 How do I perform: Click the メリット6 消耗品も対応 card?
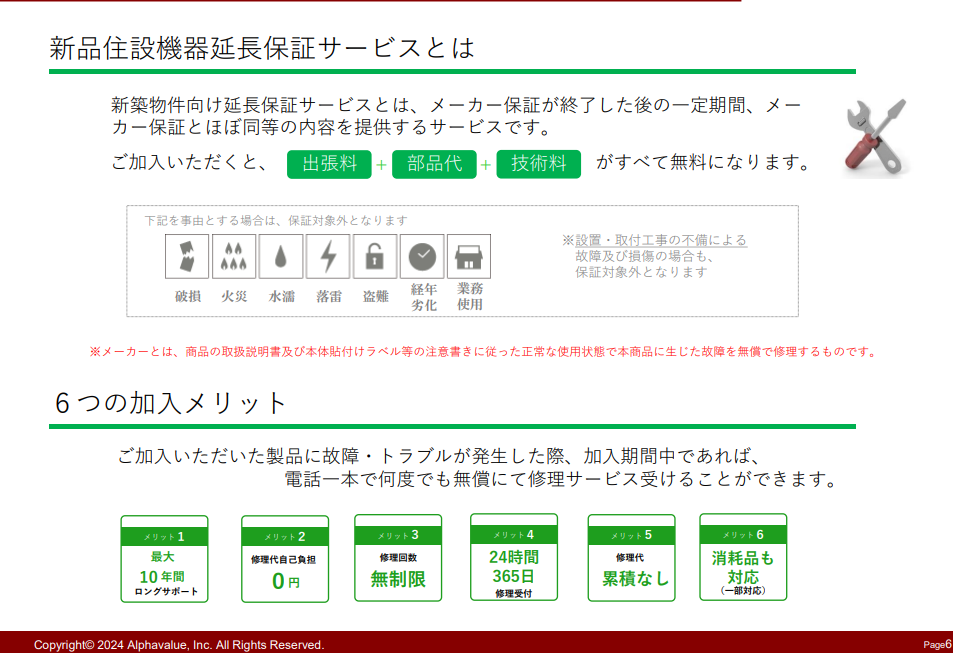(743, 558)
